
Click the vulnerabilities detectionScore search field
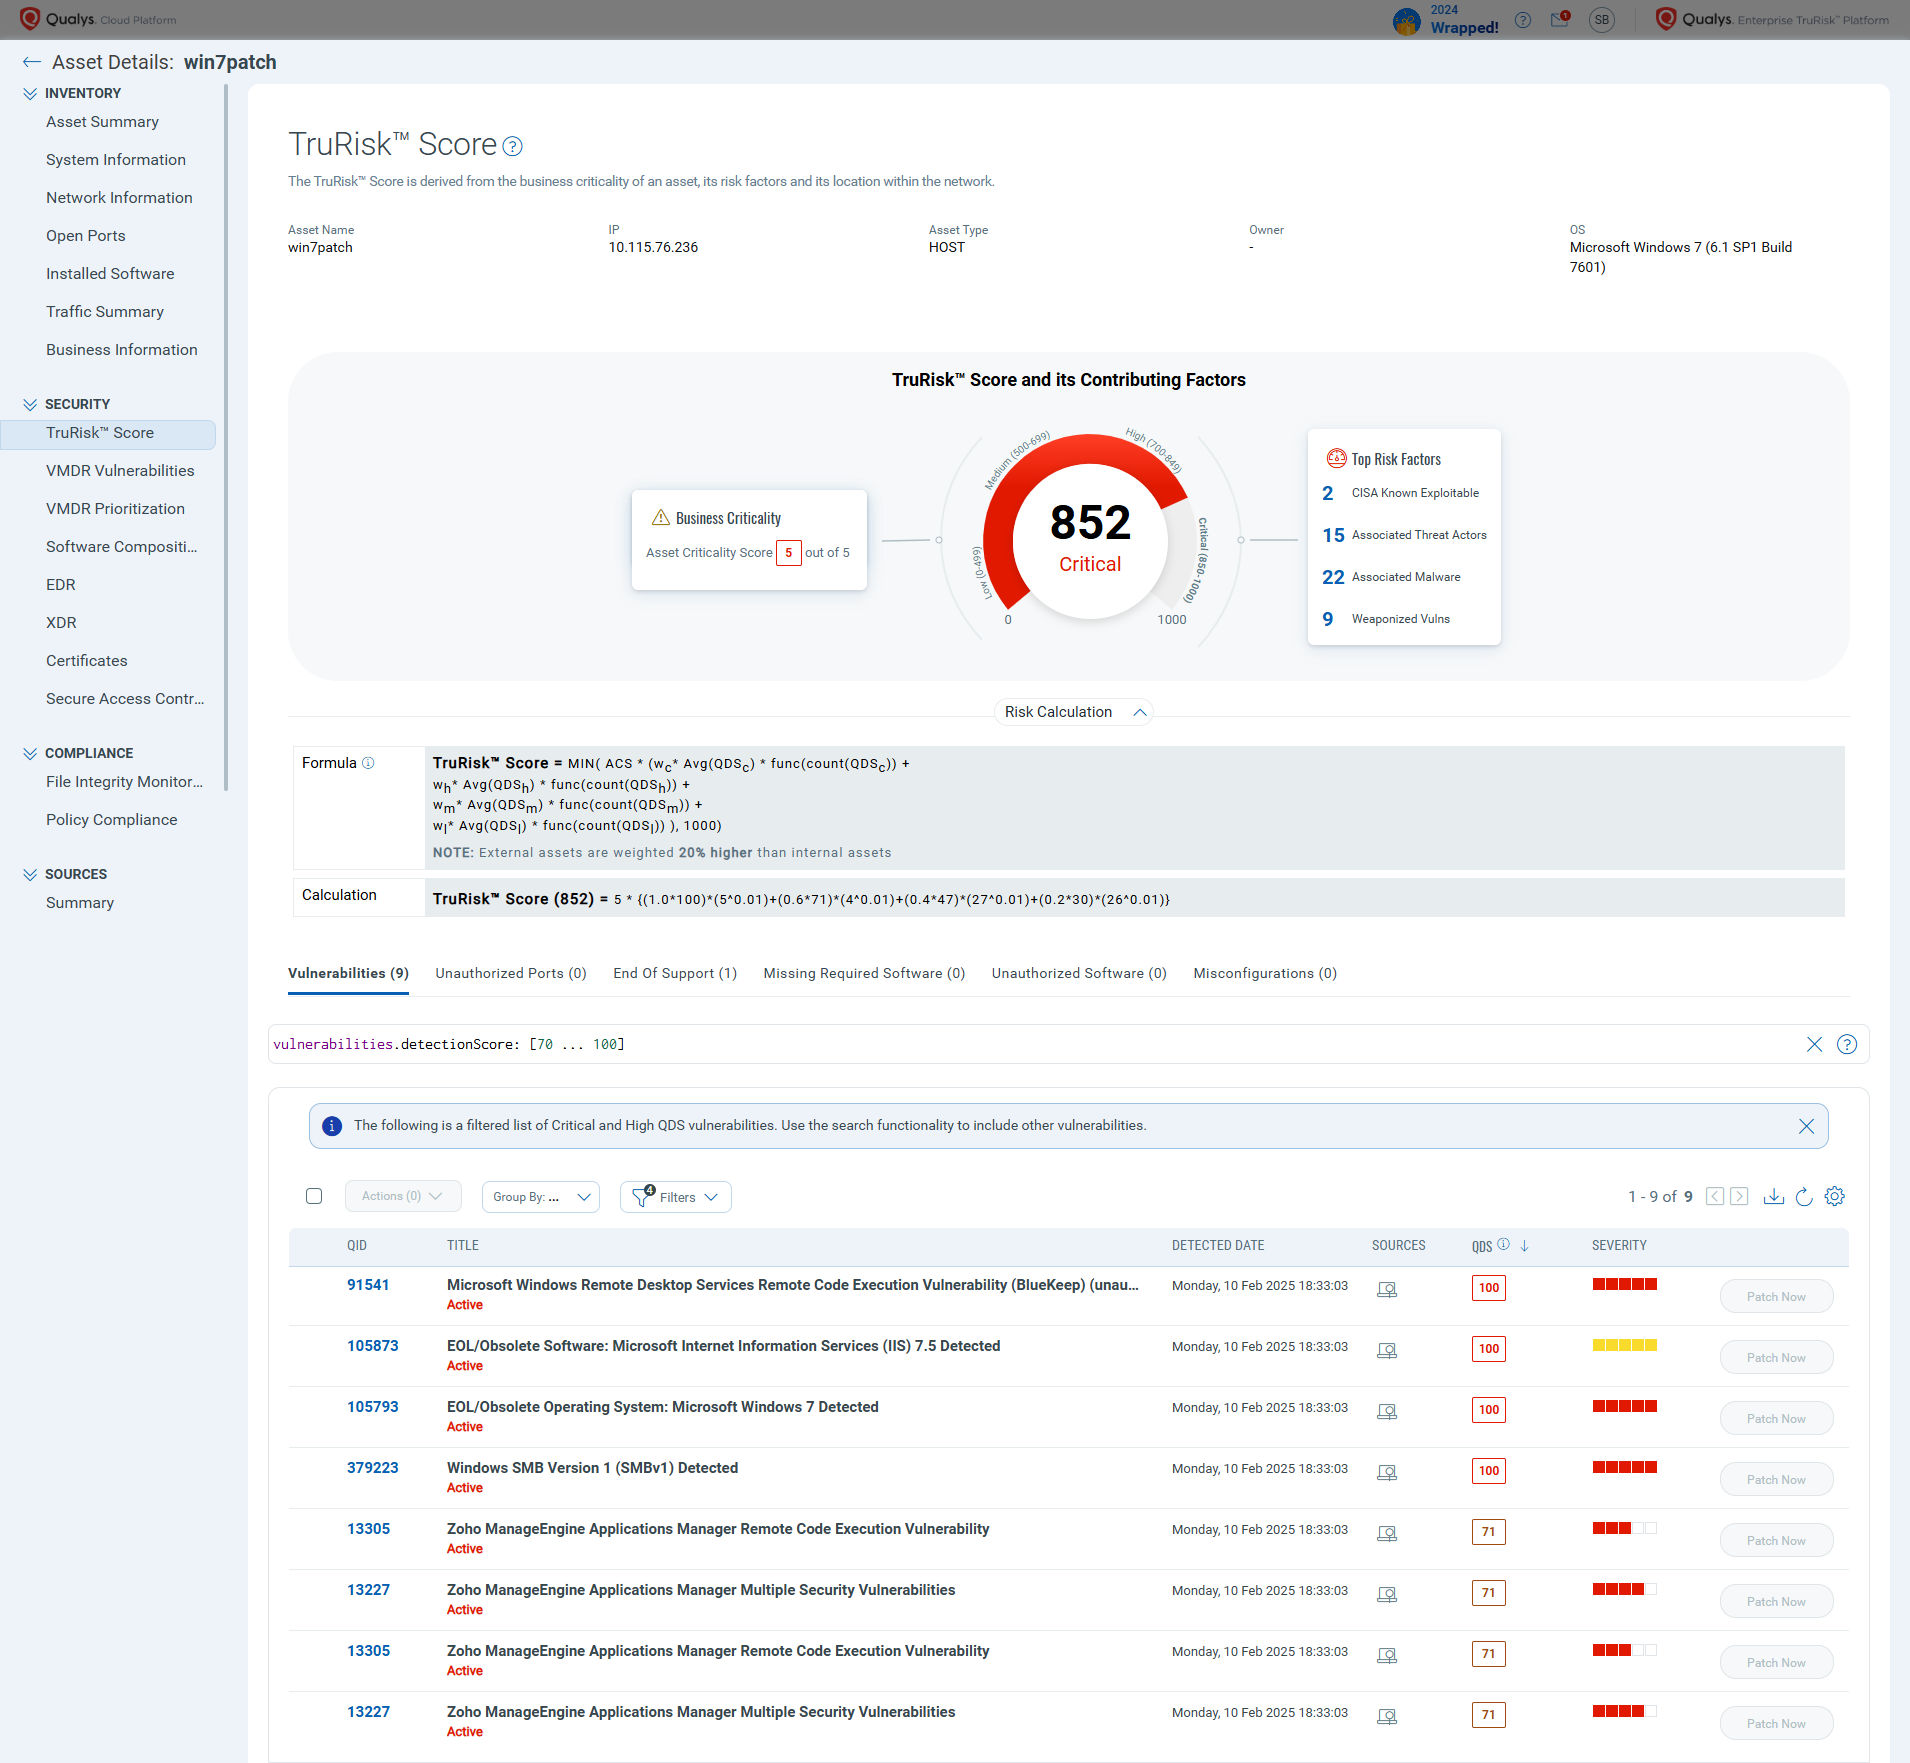point(1000,1044)
